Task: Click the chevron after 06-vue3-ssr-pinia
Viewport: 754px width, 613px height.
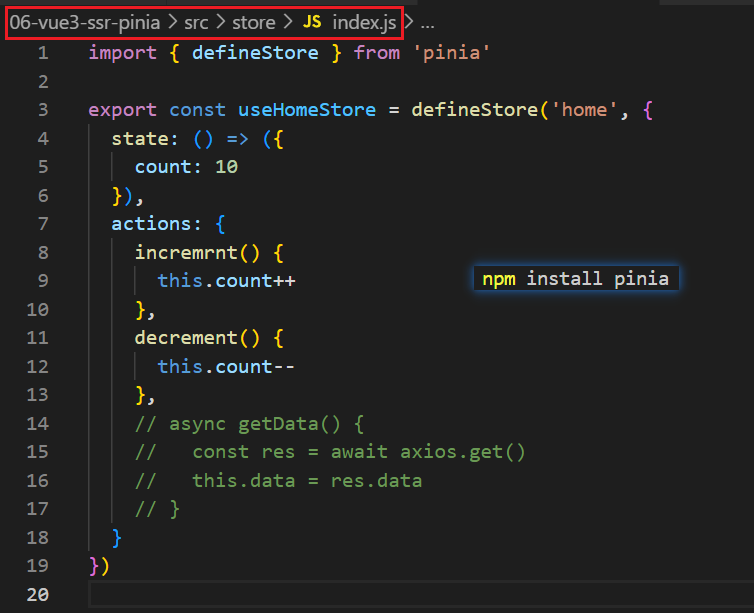Action: pos(173,22)
